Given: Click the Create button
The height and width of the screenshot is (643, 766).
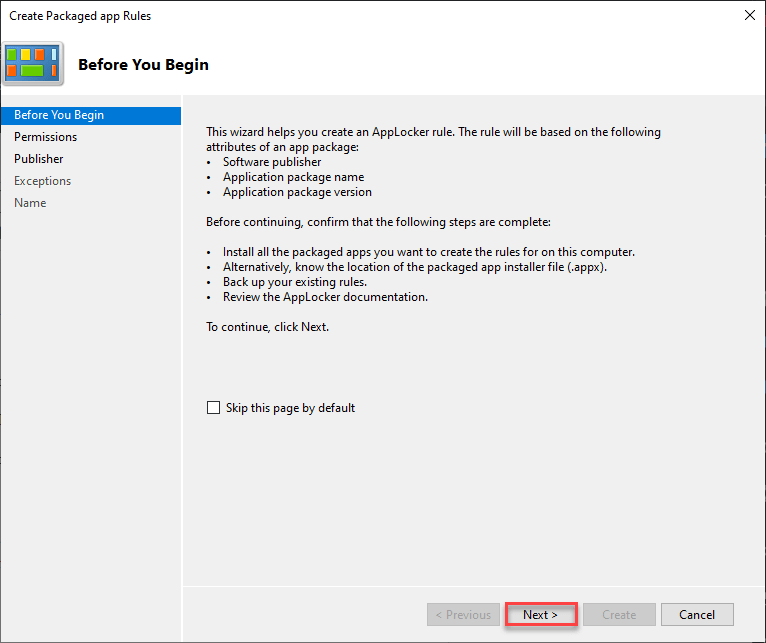Looking at the screenshot, I should coord(619,614).
